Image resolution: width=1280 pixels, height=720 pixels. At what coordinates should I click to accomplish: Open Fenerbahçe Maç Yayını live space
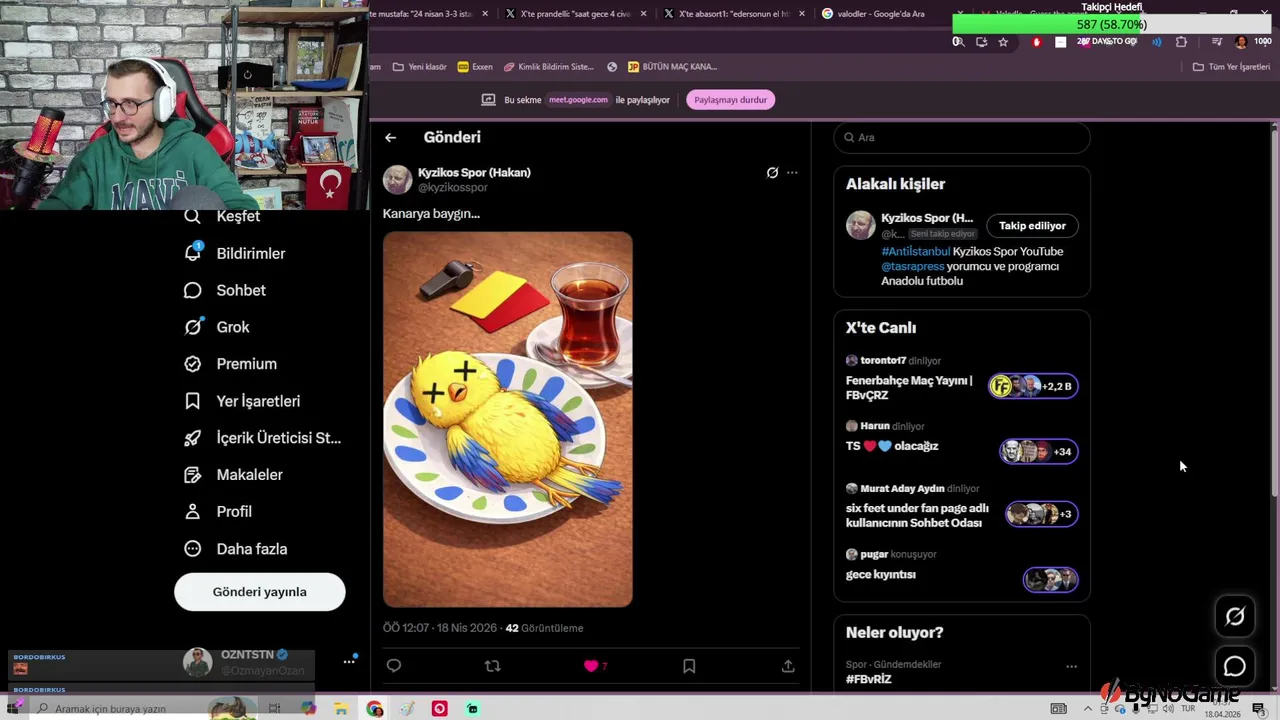[909, 388]
